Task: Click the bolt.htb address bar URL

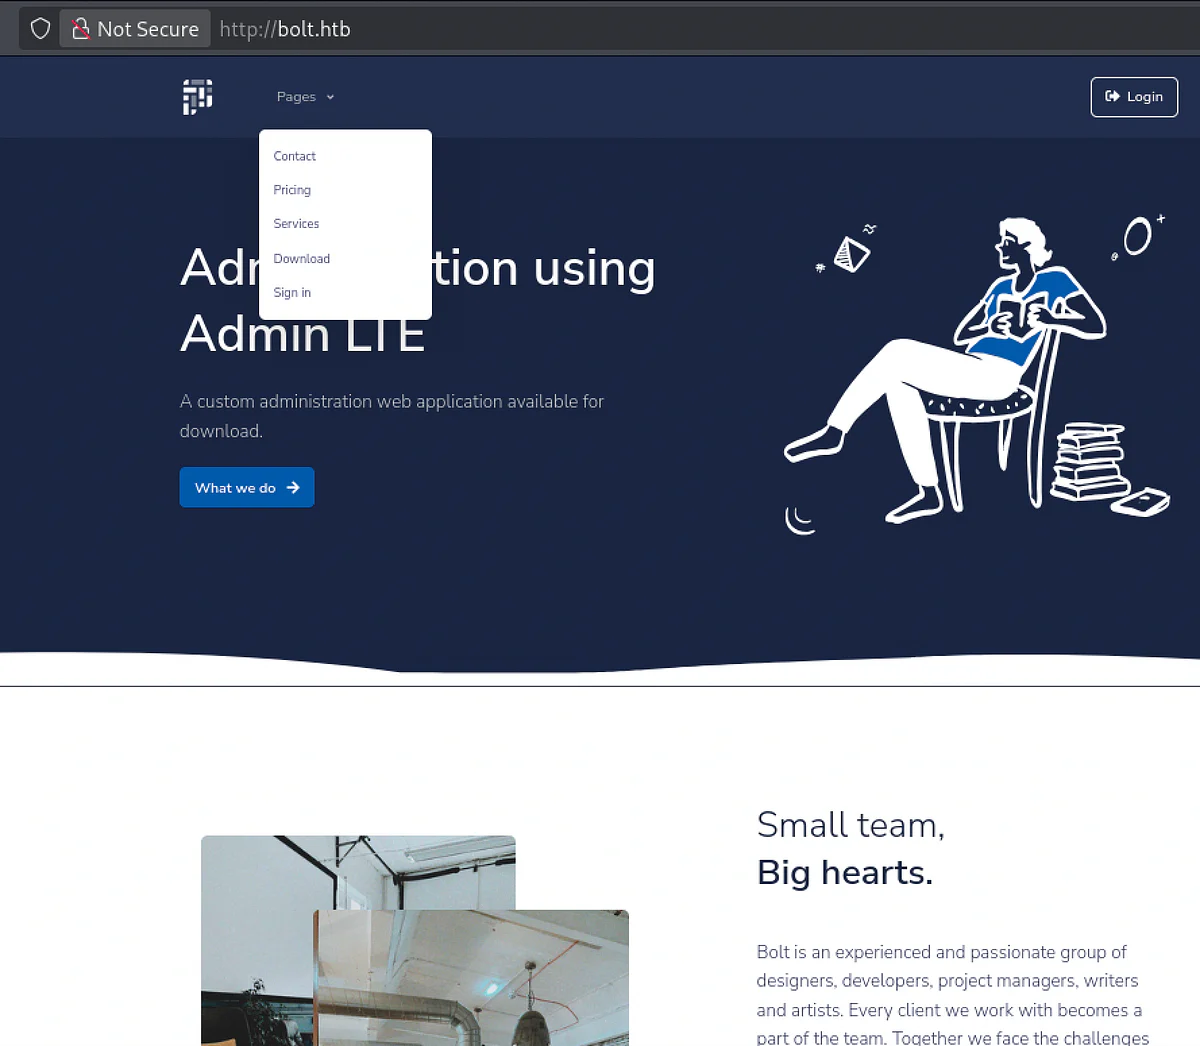Action: [x=285, y=29]
